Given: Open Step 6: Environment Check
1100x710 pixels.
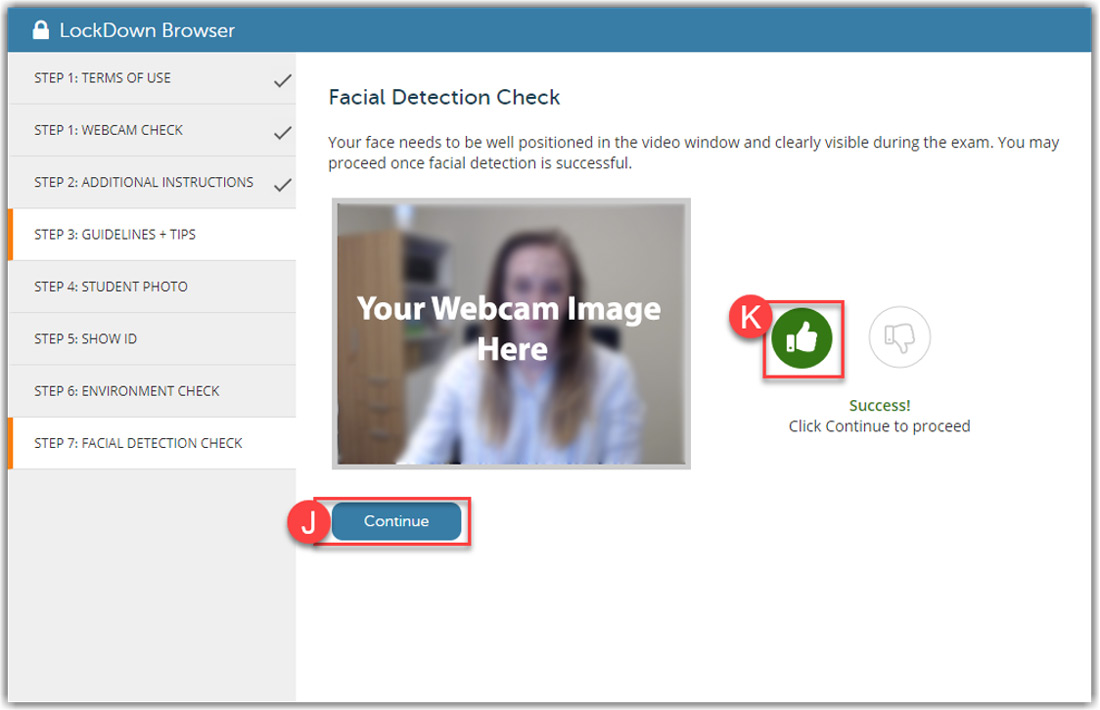Looking at the screenshot, I should (x=127, y=390).
